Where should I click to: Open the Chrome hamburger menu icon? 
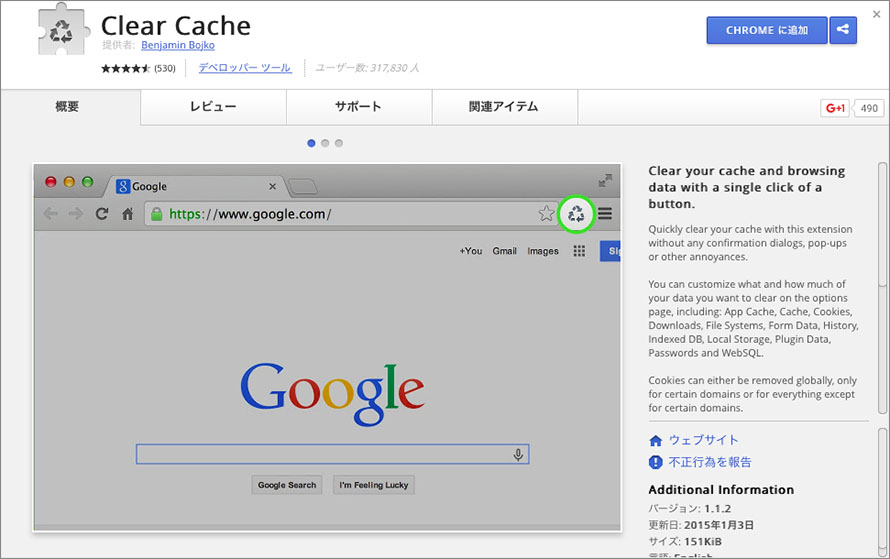click(x=605, y=214)
